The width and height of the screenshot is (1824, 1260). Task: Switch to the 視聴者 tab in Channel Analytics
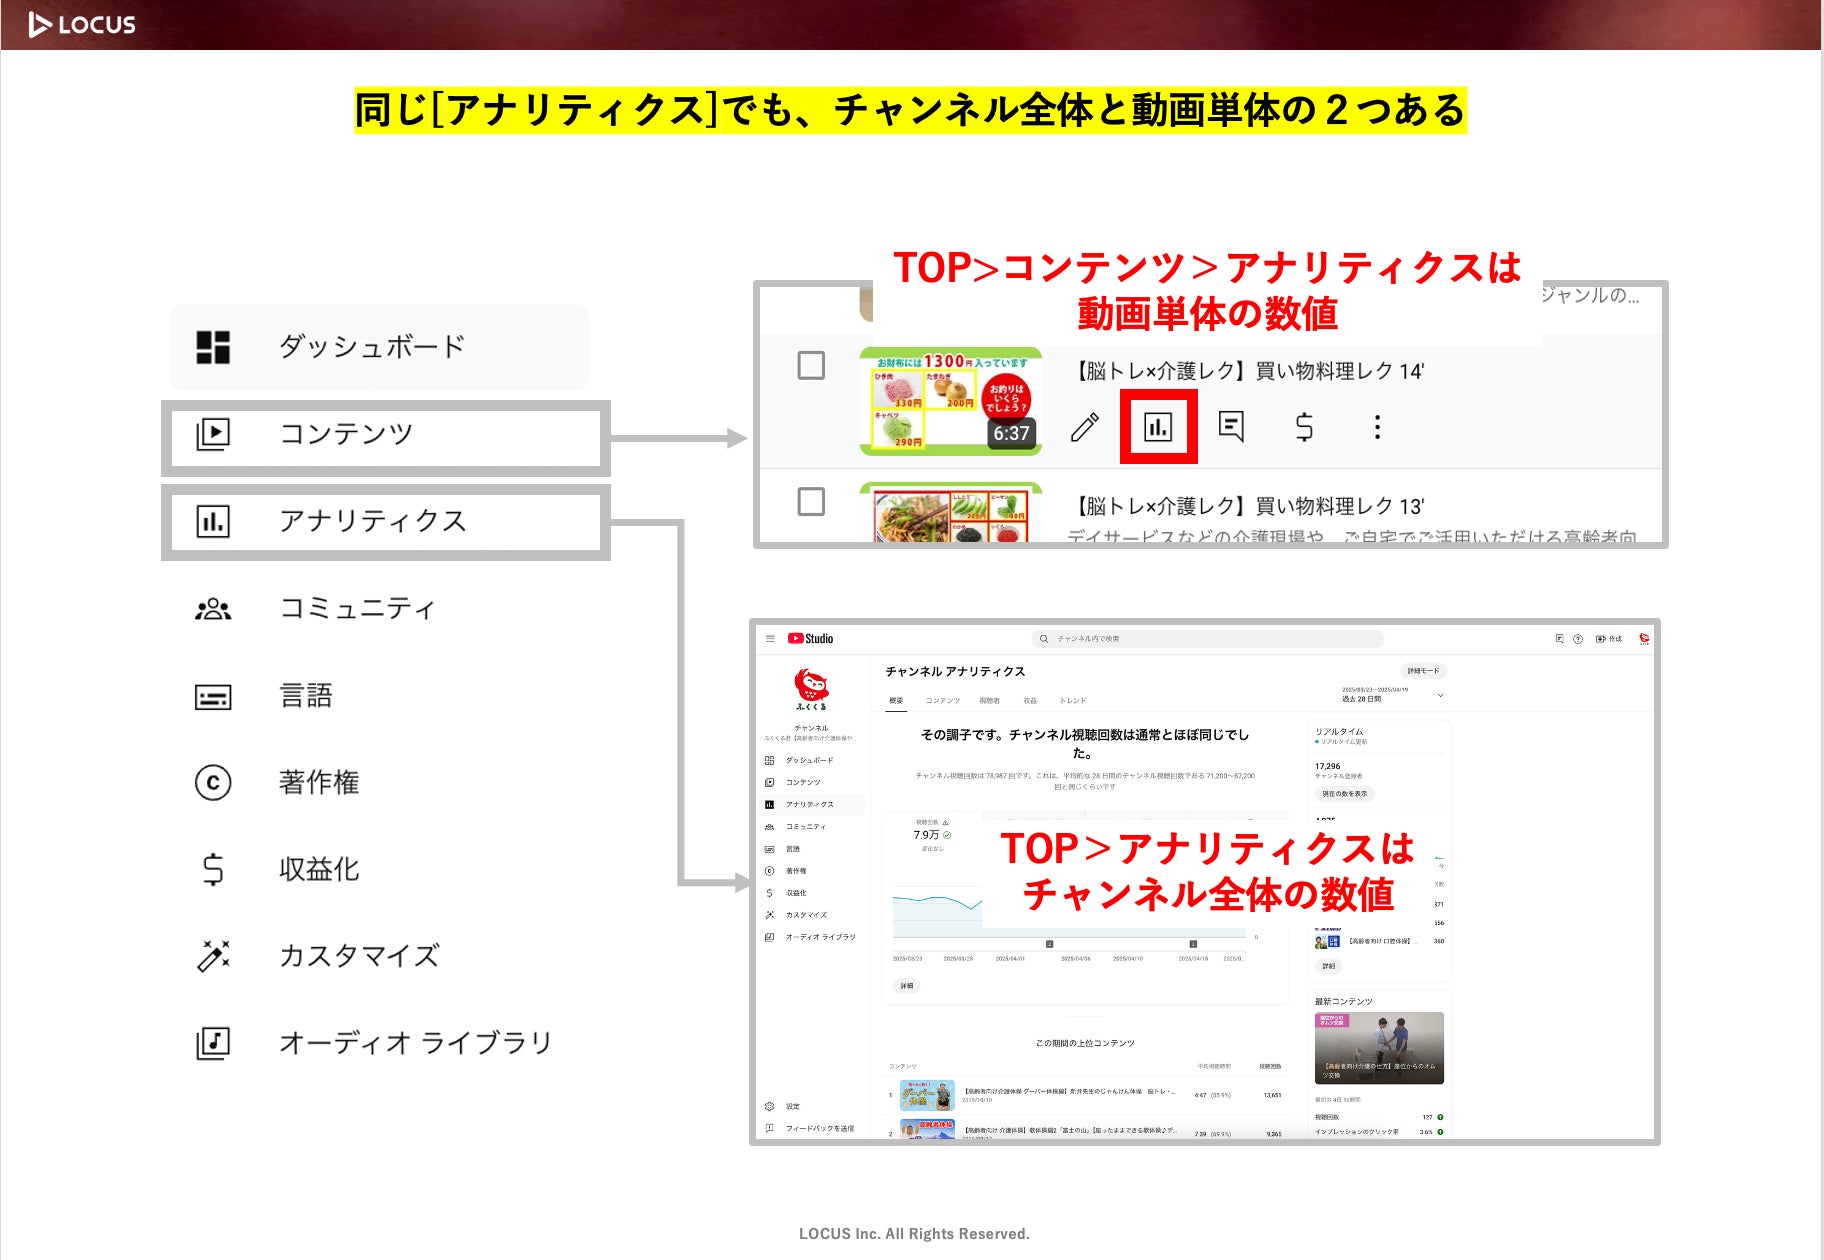989,701
